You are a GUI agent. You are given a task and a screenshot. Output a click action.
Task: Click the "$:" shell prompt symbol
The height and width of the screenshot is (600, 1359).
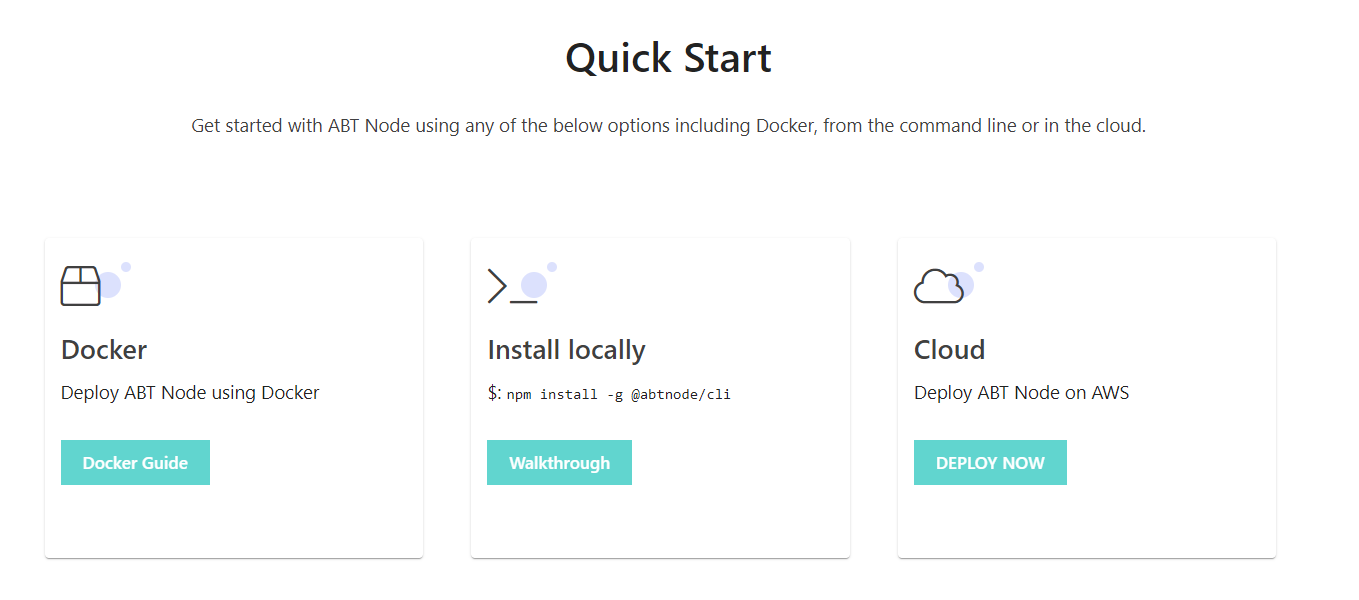tap(494, 393)
